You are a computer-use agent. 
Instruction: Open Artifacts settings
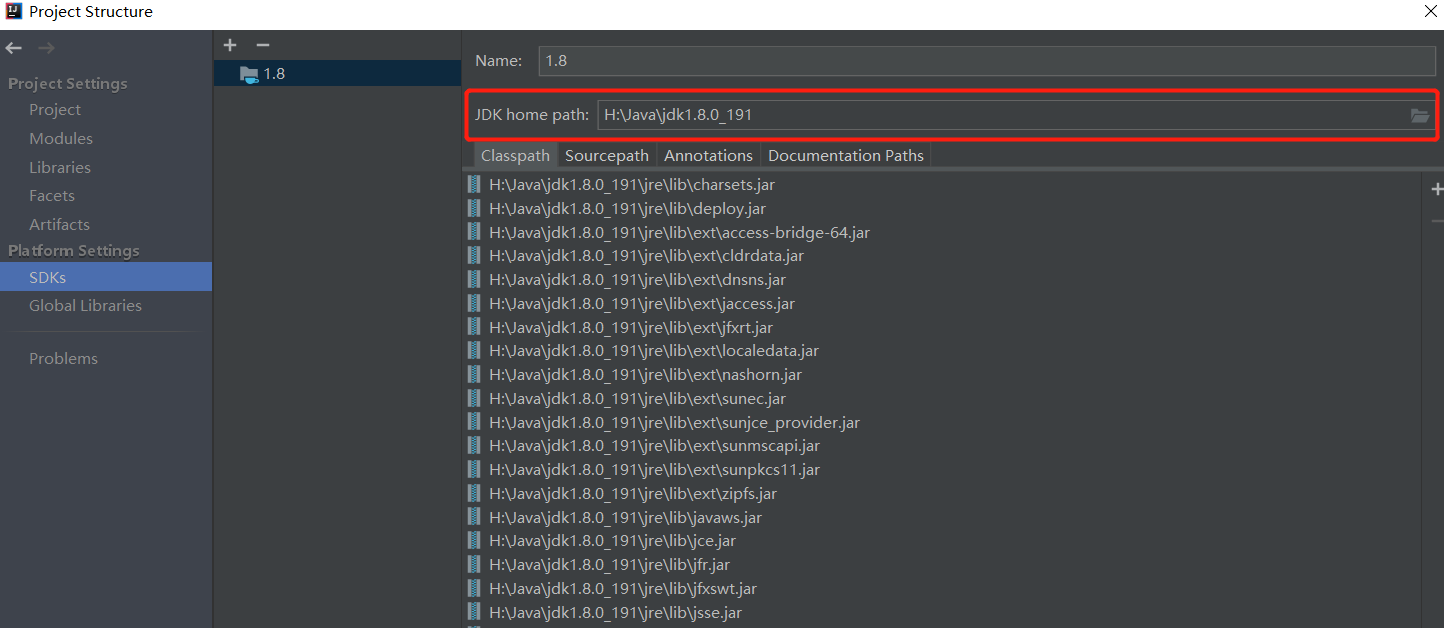pyautogui.click(x=59, y=225)
